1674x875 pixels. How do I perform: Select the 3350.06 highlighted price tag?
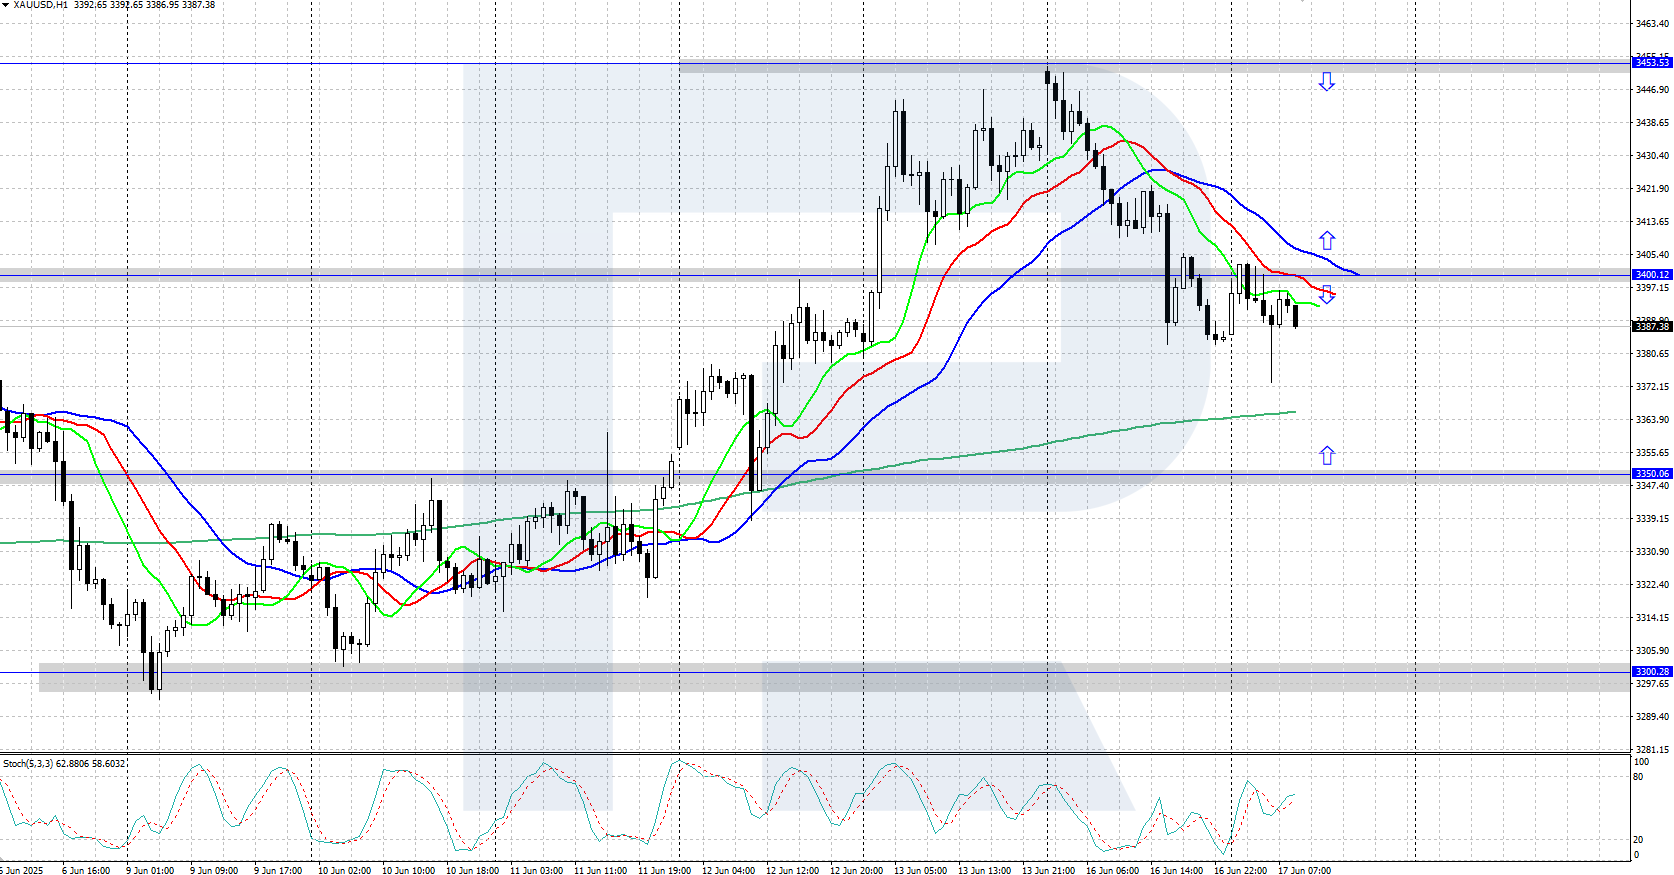(x=1652, y=473)
